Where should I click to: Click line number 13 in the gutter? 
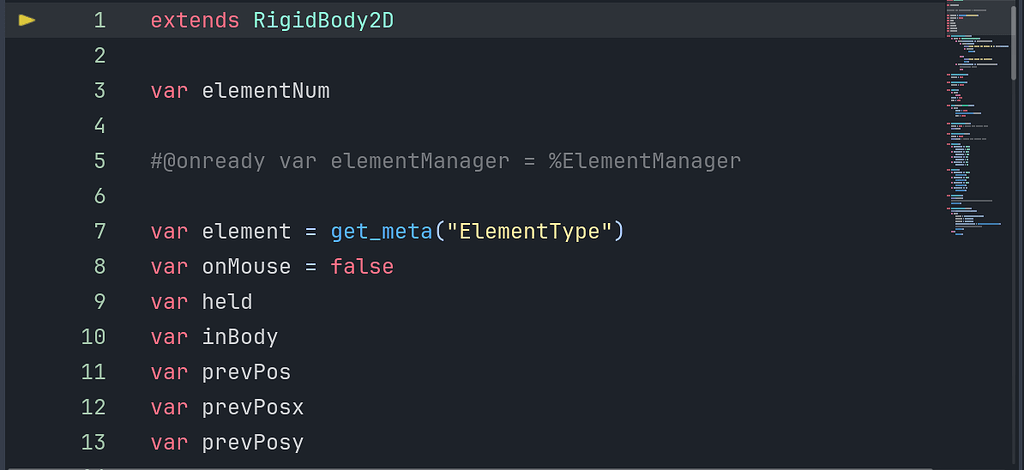(x=93, y=443)
